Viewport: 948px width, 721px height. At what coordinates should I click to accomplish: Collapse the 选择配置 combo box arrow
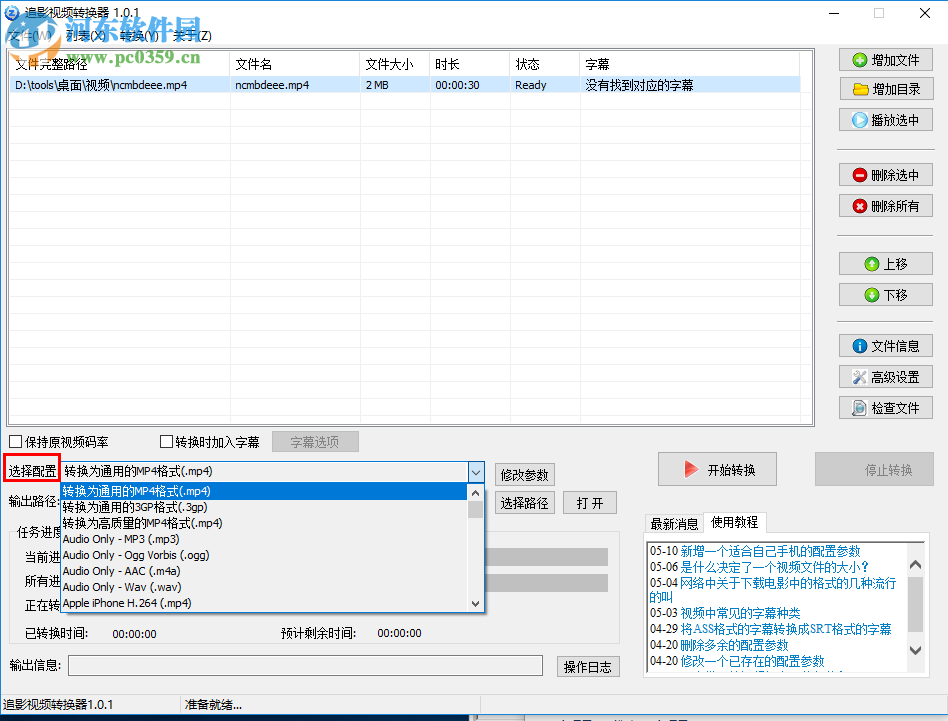(476, 471)
